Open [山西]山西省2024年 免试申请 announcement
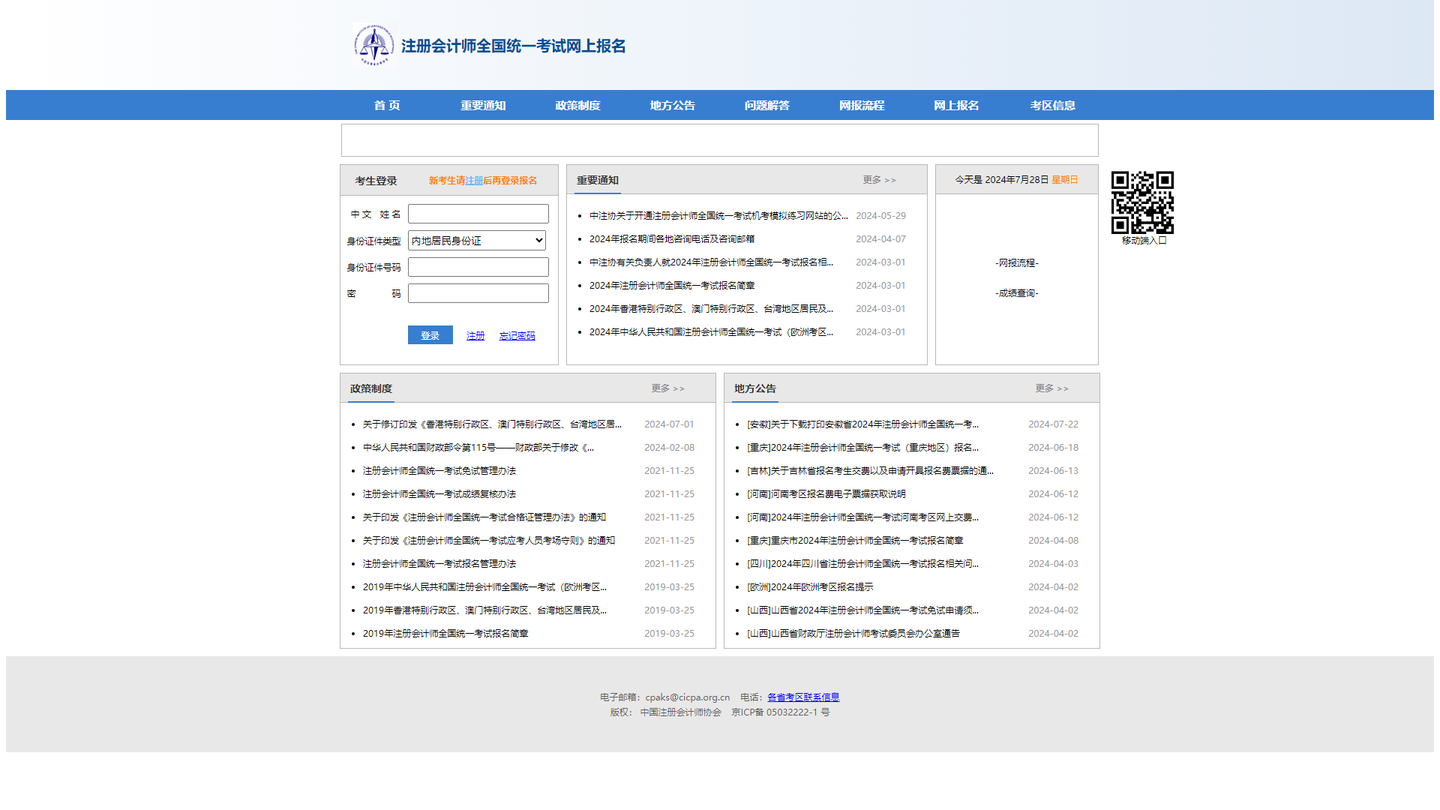The height and width of the screenshot is (810, 1440). (x=863, y=610)
